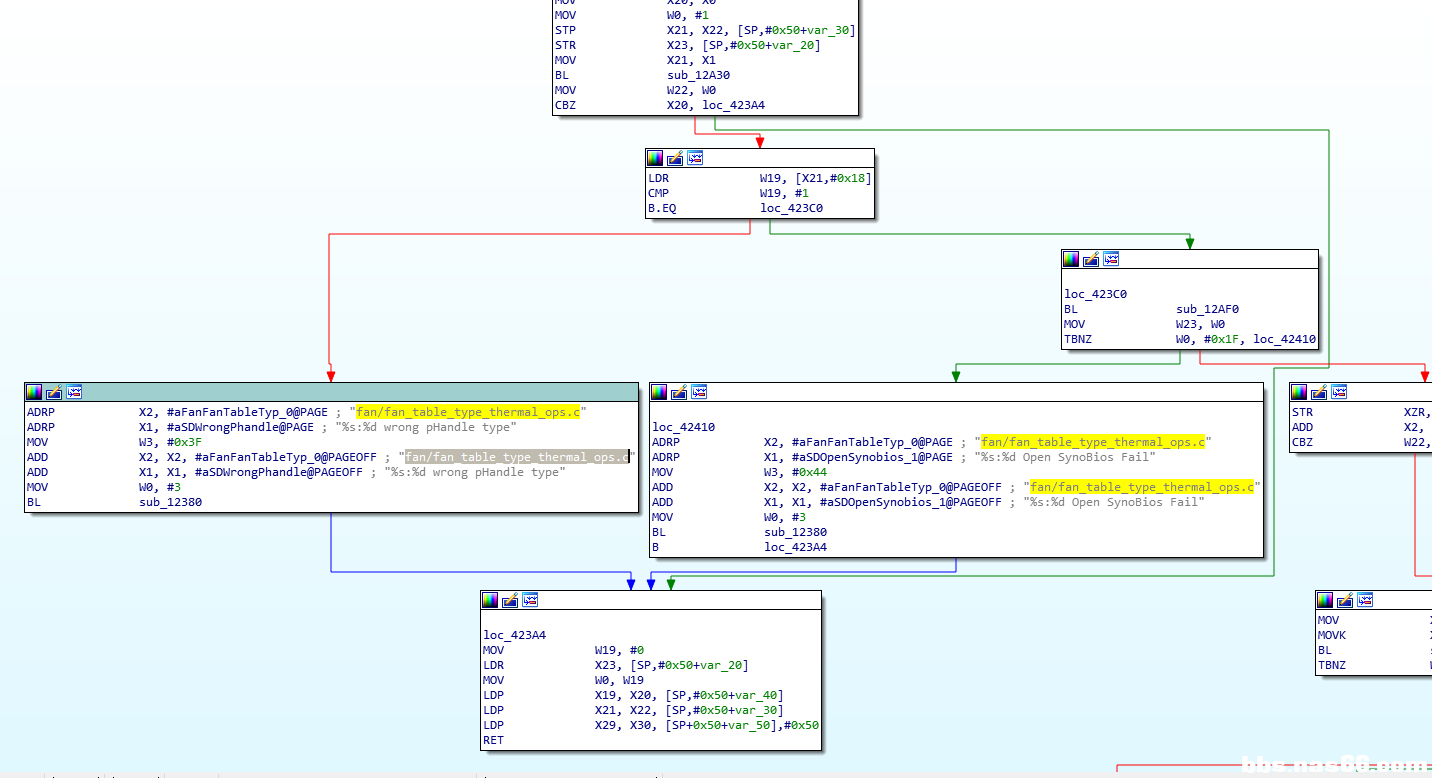This screenshot has height=778, width=1432.
Task: Click sub_12A30 in the BL instruction
Action: tap(699, 75)
